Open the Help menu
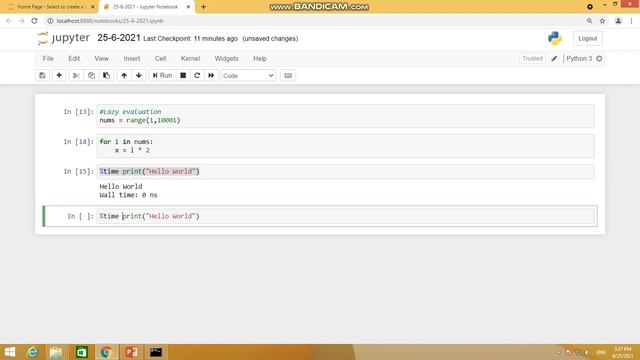This screenshot has height=360, width=640. 260,59
